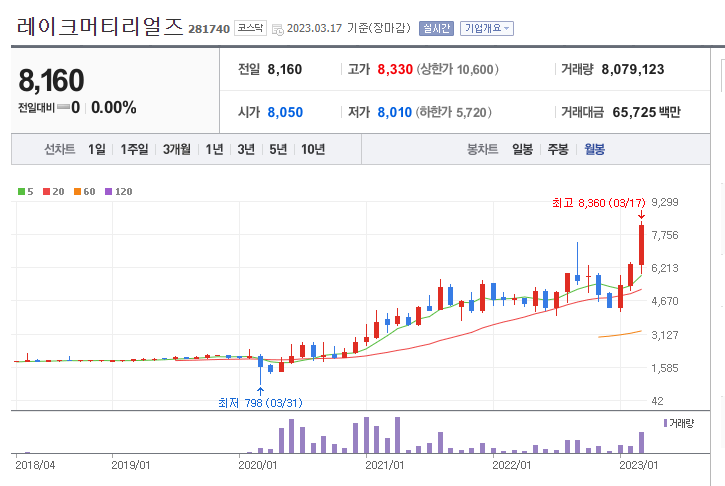Switch to 월봉 candlestick chart
The width and height of the screenshot is (725, 486).
coord(595,149)
